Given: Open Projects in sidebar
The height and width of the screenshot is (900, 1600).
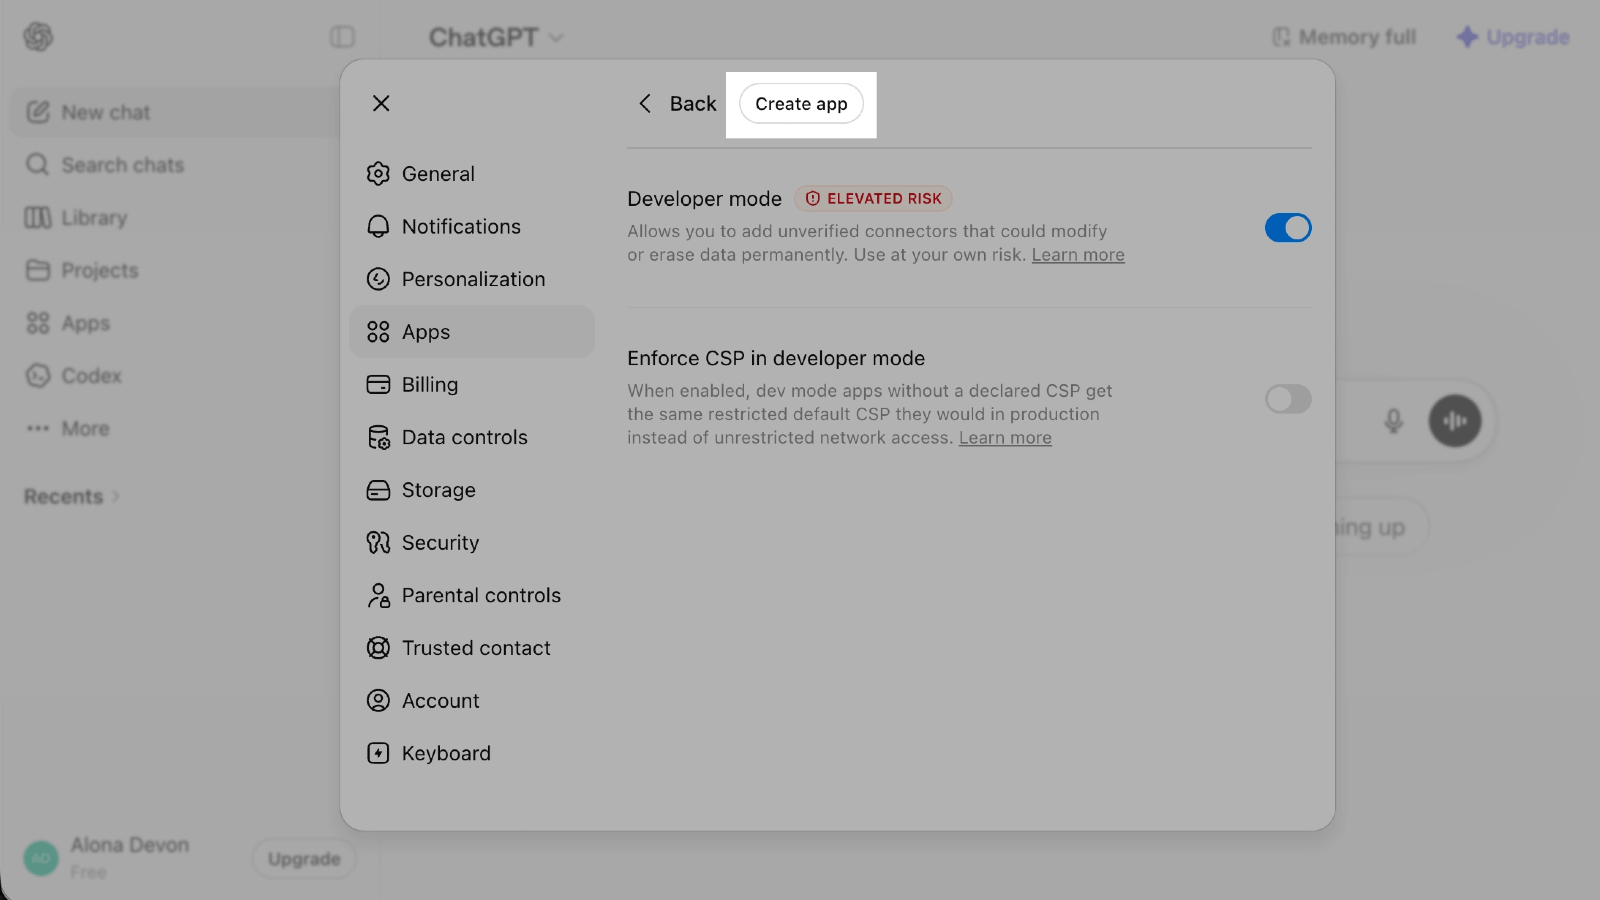Looking at the screenshot, I should click(82, 270).
